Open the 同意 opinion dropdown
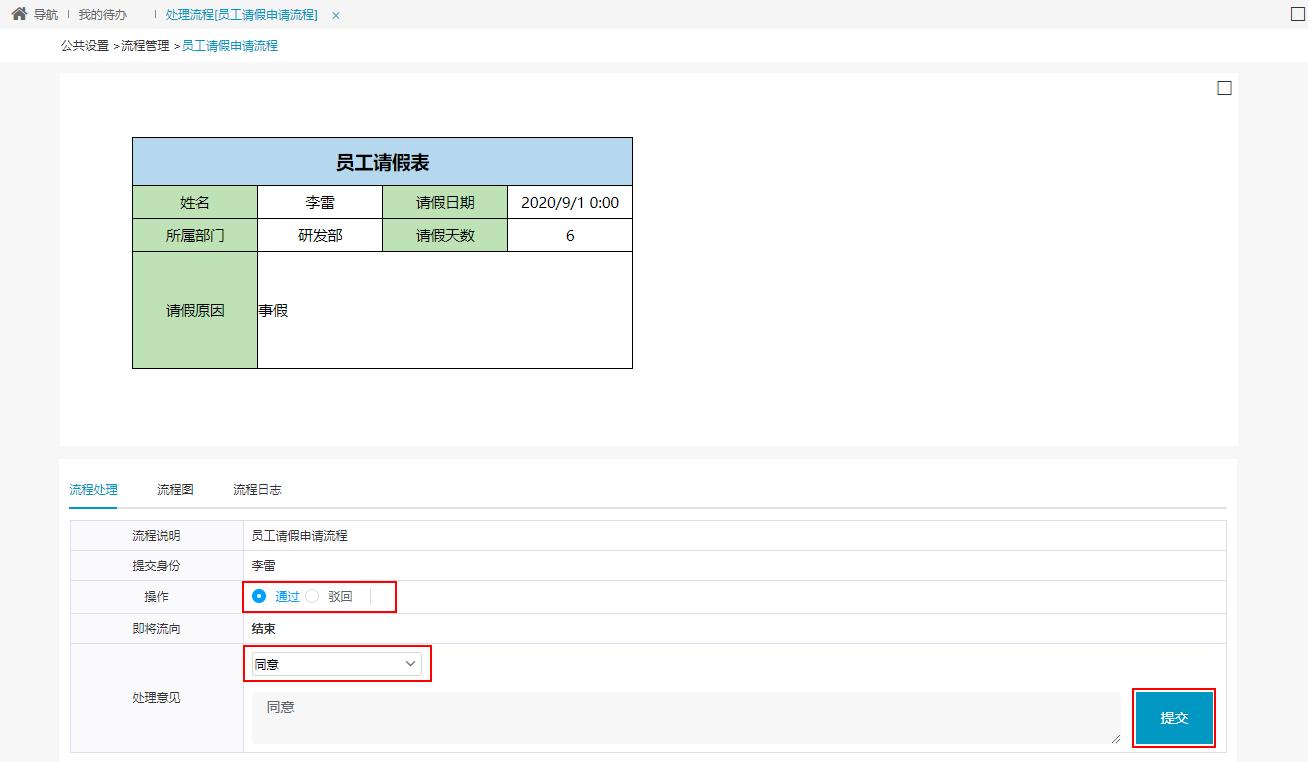The width and height of the screenshot is (1308, 762). pyautogui.click(x=337, y=663)
